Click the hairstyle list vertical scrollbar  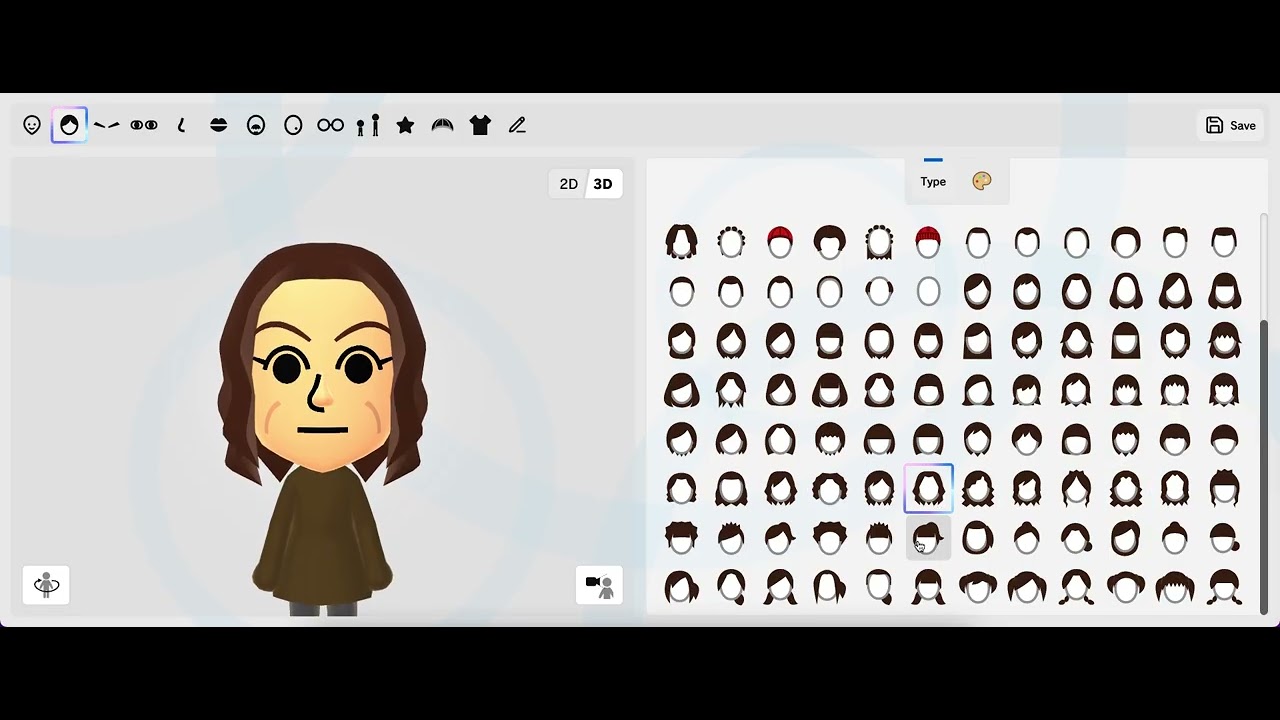1263,465
